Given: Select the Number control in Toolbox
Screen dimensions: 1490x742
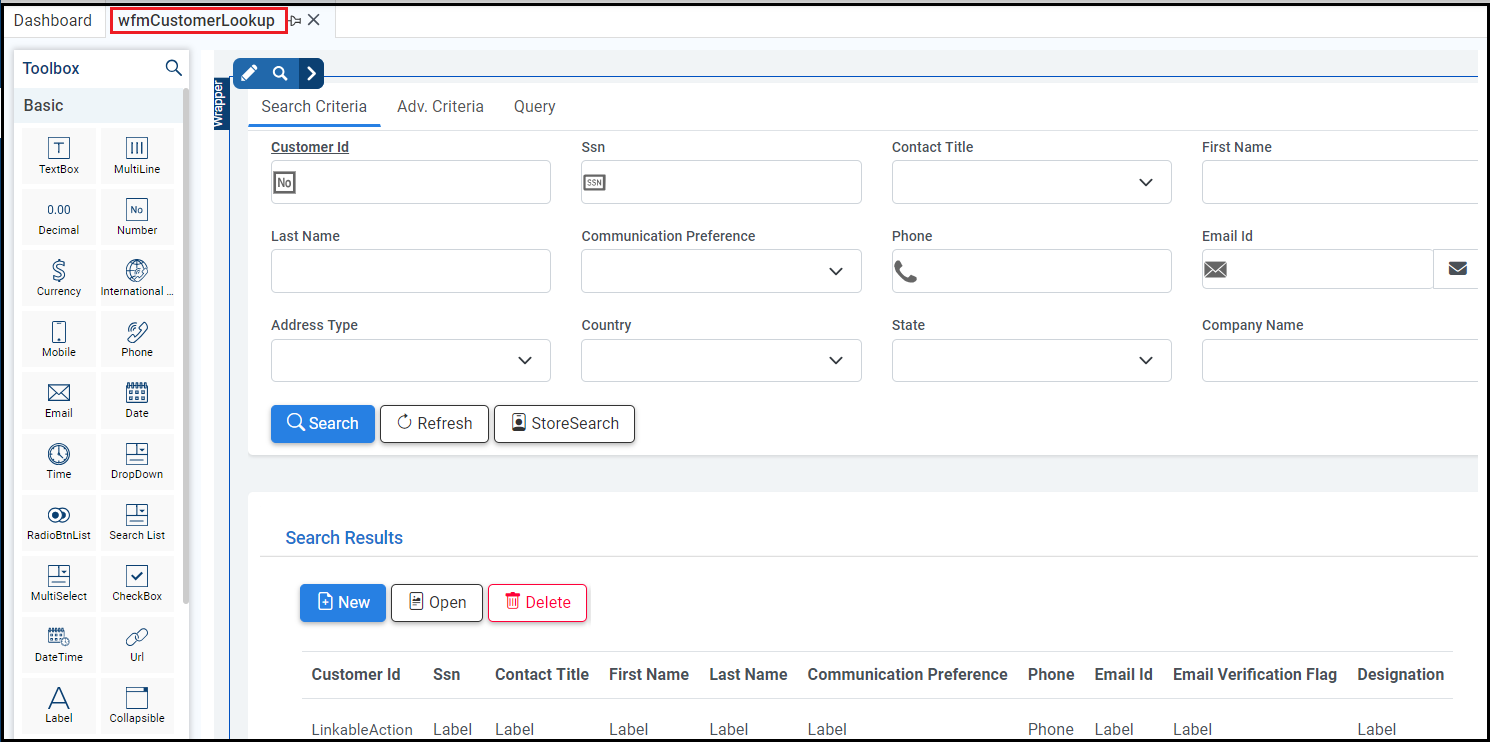Looking at the screenshot, I should click(x=137, y=217).
